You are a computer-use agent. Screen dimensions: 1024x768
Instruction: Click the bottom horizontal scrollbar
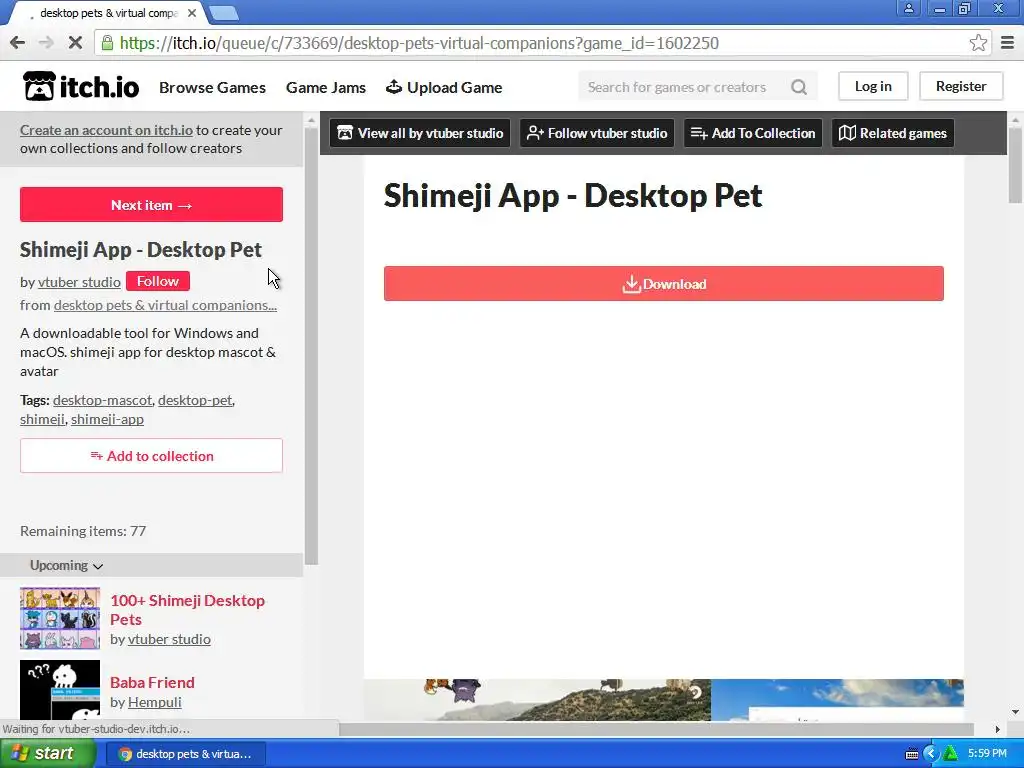coord(656,729)
